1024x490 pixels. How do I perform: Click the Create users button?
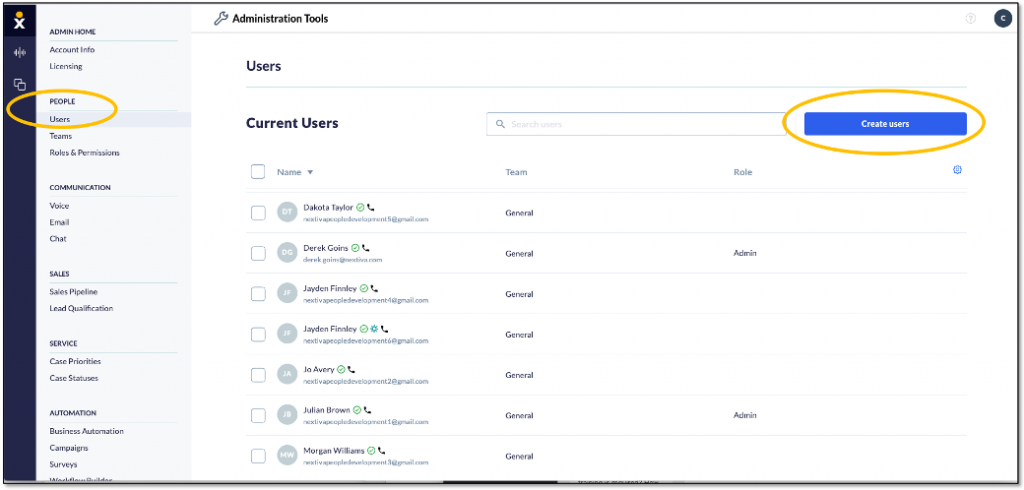(x=885, y=123)
